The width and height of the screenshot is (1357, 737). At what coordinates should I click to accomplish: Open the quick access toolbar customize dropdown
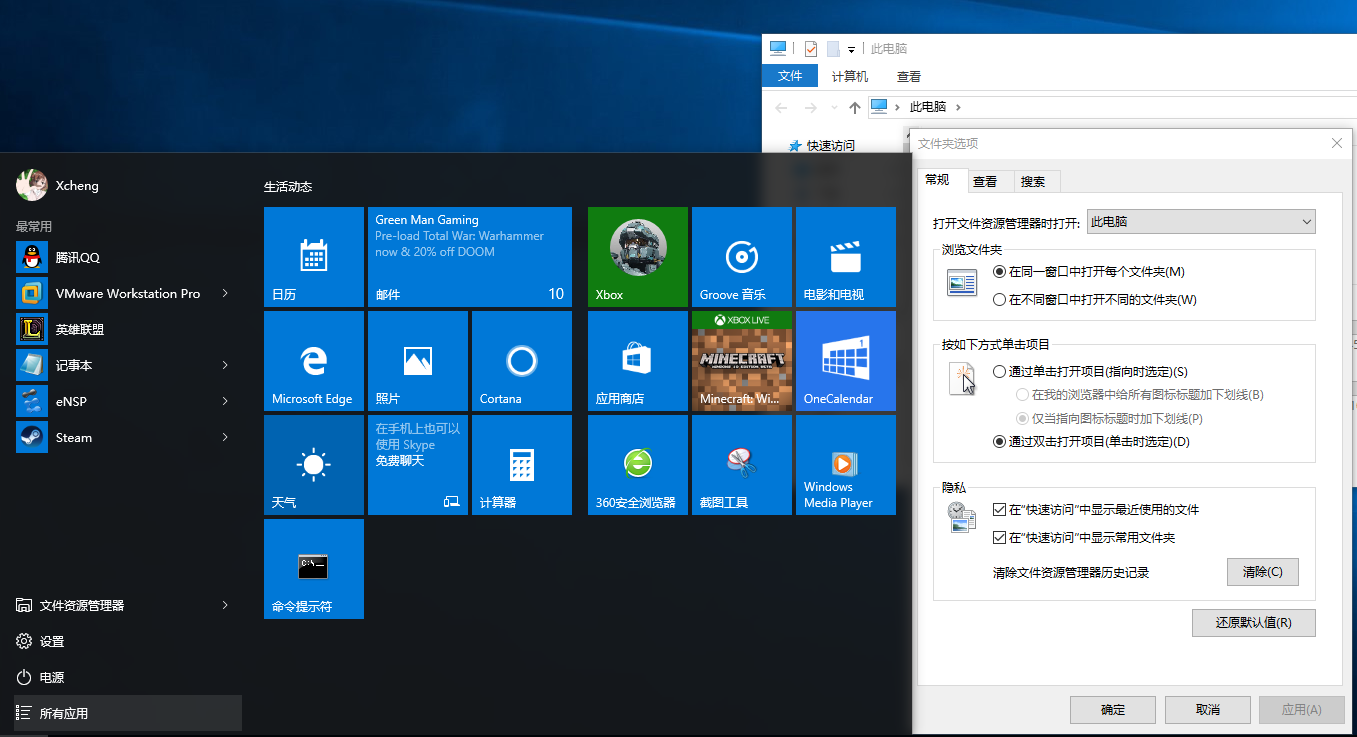point(851,49)
